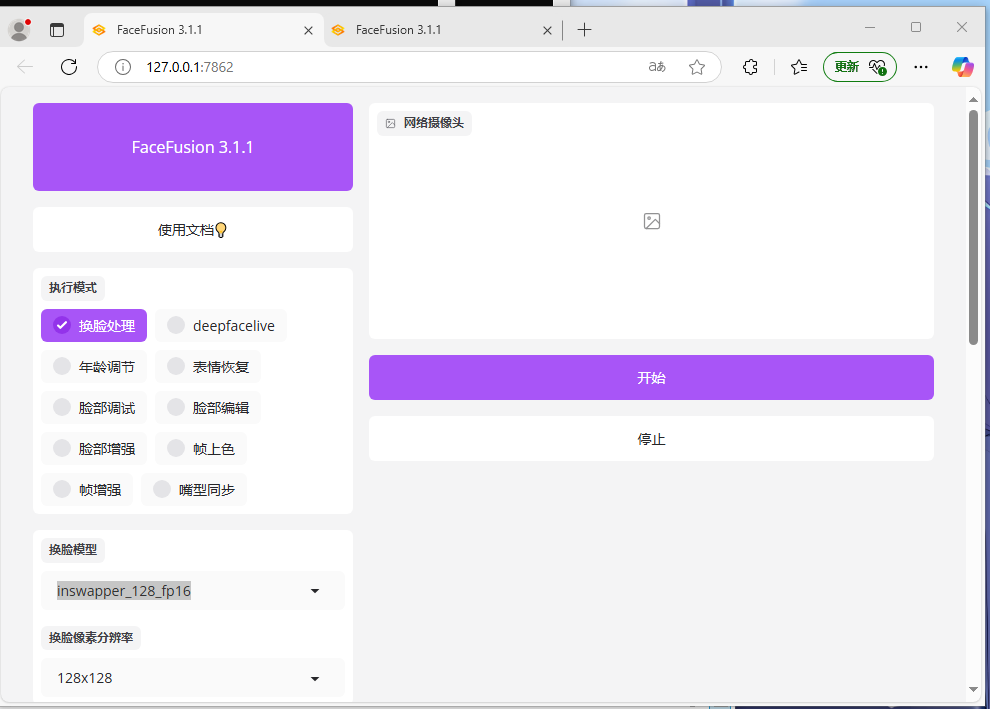Open the read aloud/translate icon

(x=657, y=67)
